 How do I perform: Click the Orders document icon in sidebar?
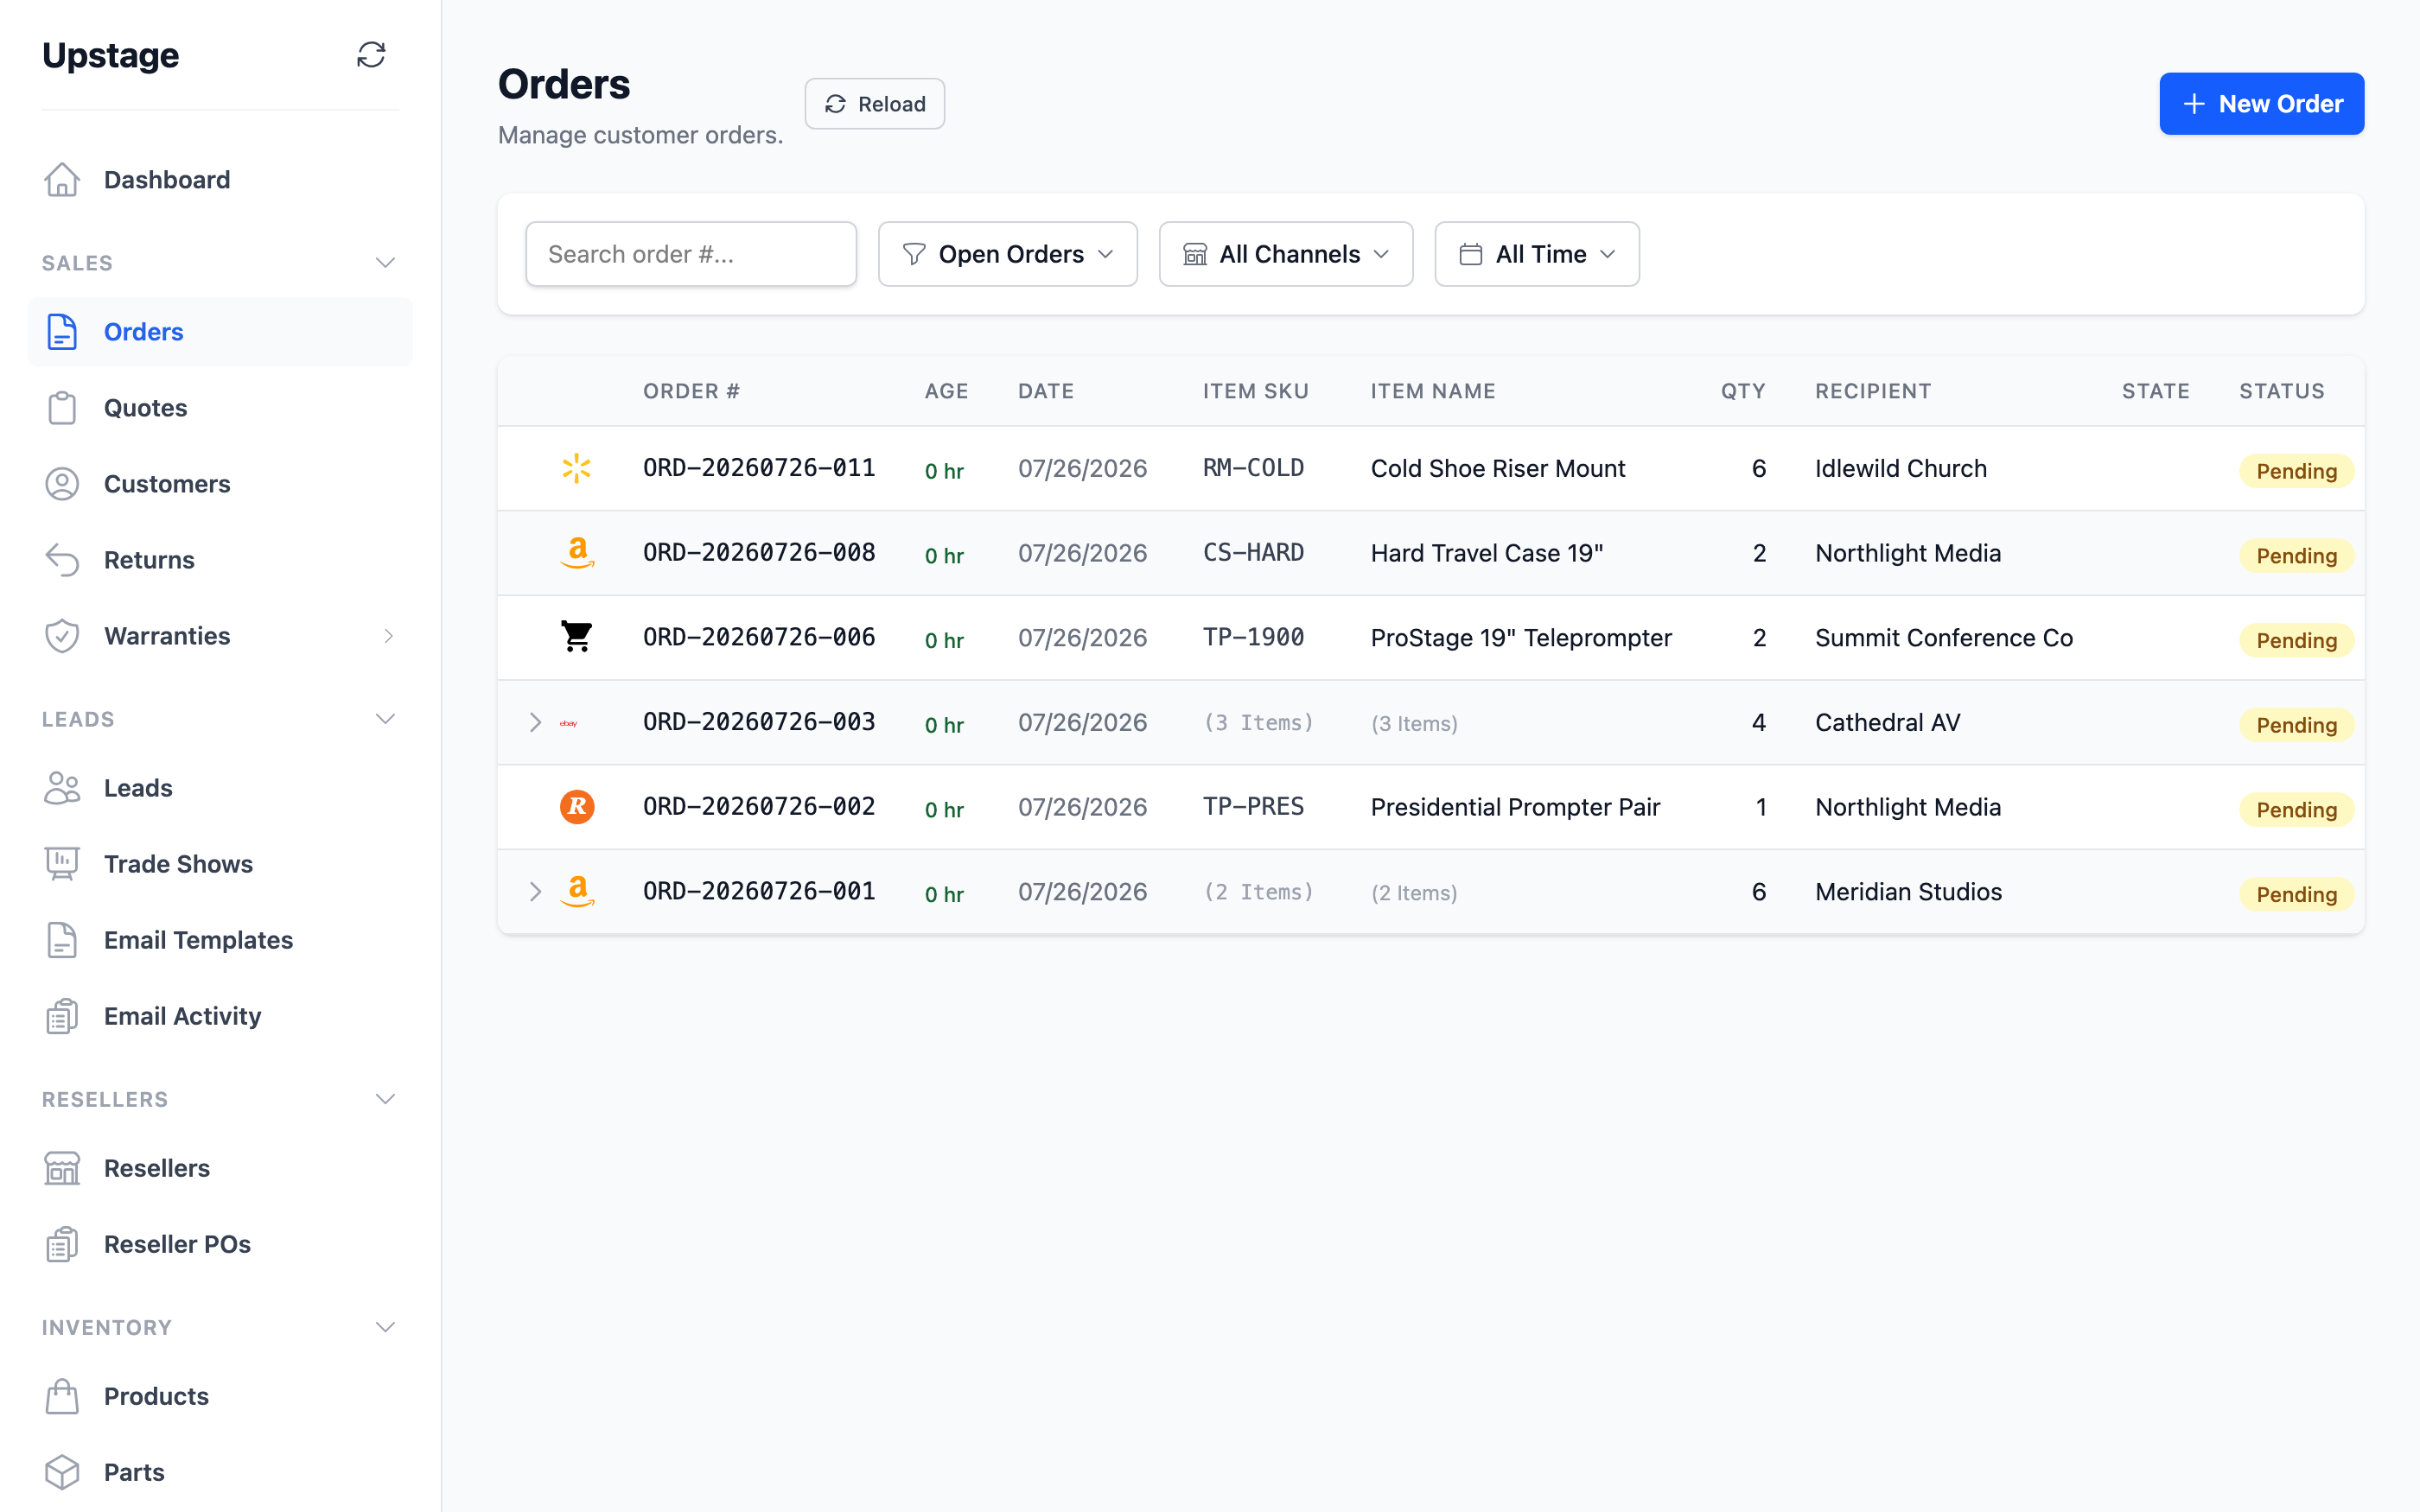point(62,332)
